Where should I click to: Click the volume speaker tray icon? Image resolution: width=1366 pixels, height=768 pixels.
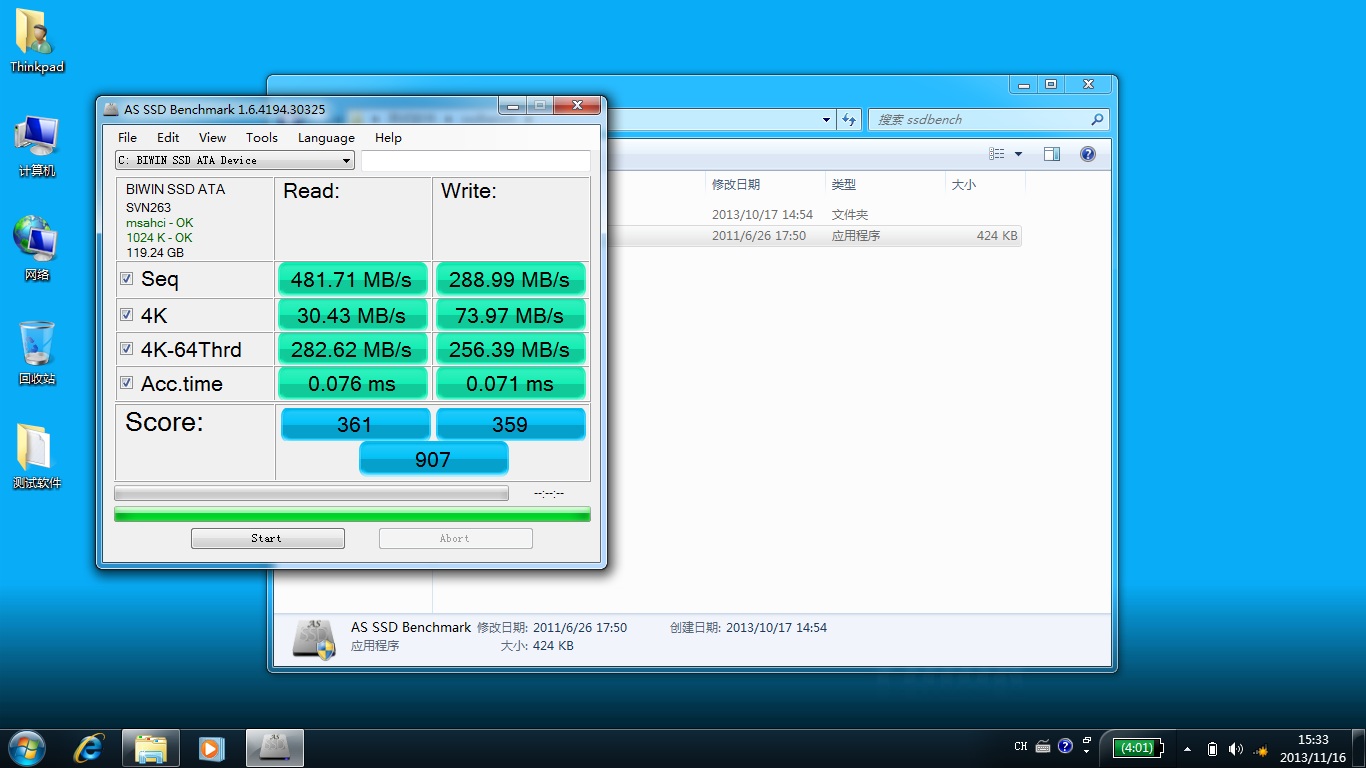tap(1235, 749)
